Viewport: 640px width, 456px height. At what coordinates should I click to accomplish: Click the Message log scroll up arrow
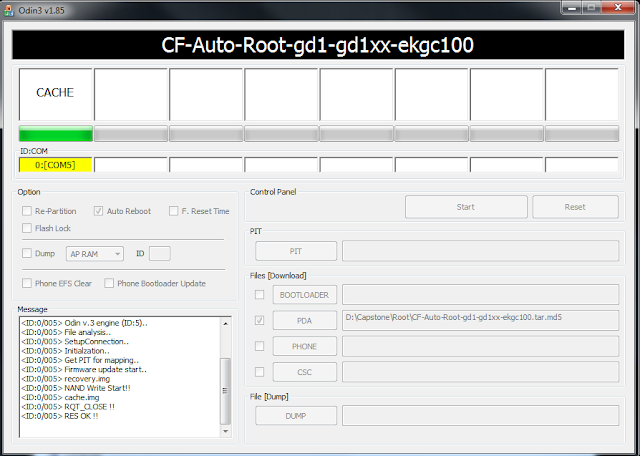(225, 323)
